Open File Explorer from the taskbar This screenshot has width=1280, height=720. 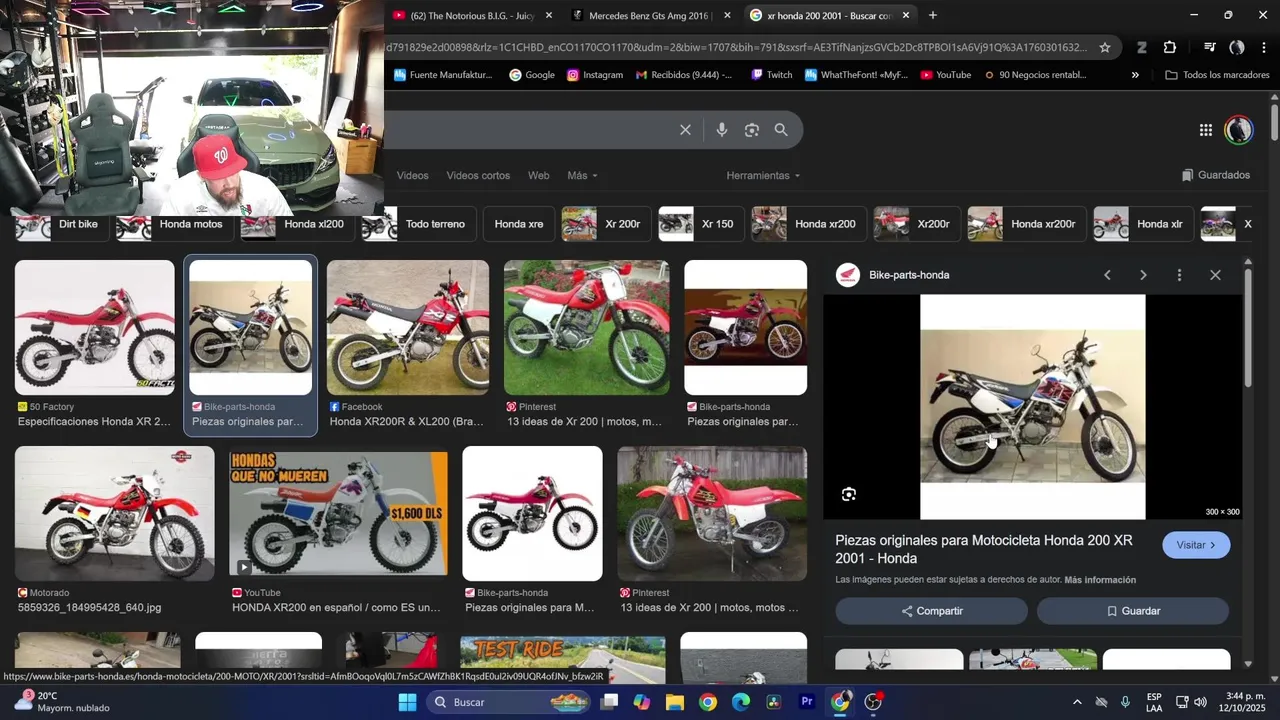[675, 702]
